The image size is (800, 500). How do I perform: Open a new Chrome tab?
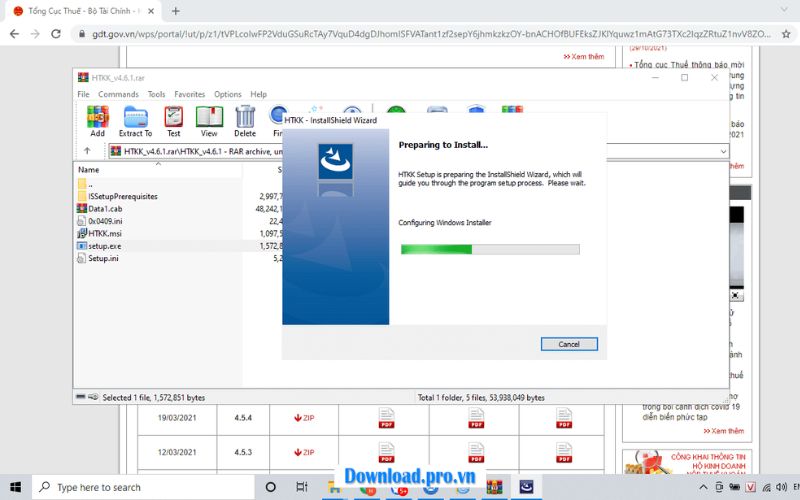176,11
